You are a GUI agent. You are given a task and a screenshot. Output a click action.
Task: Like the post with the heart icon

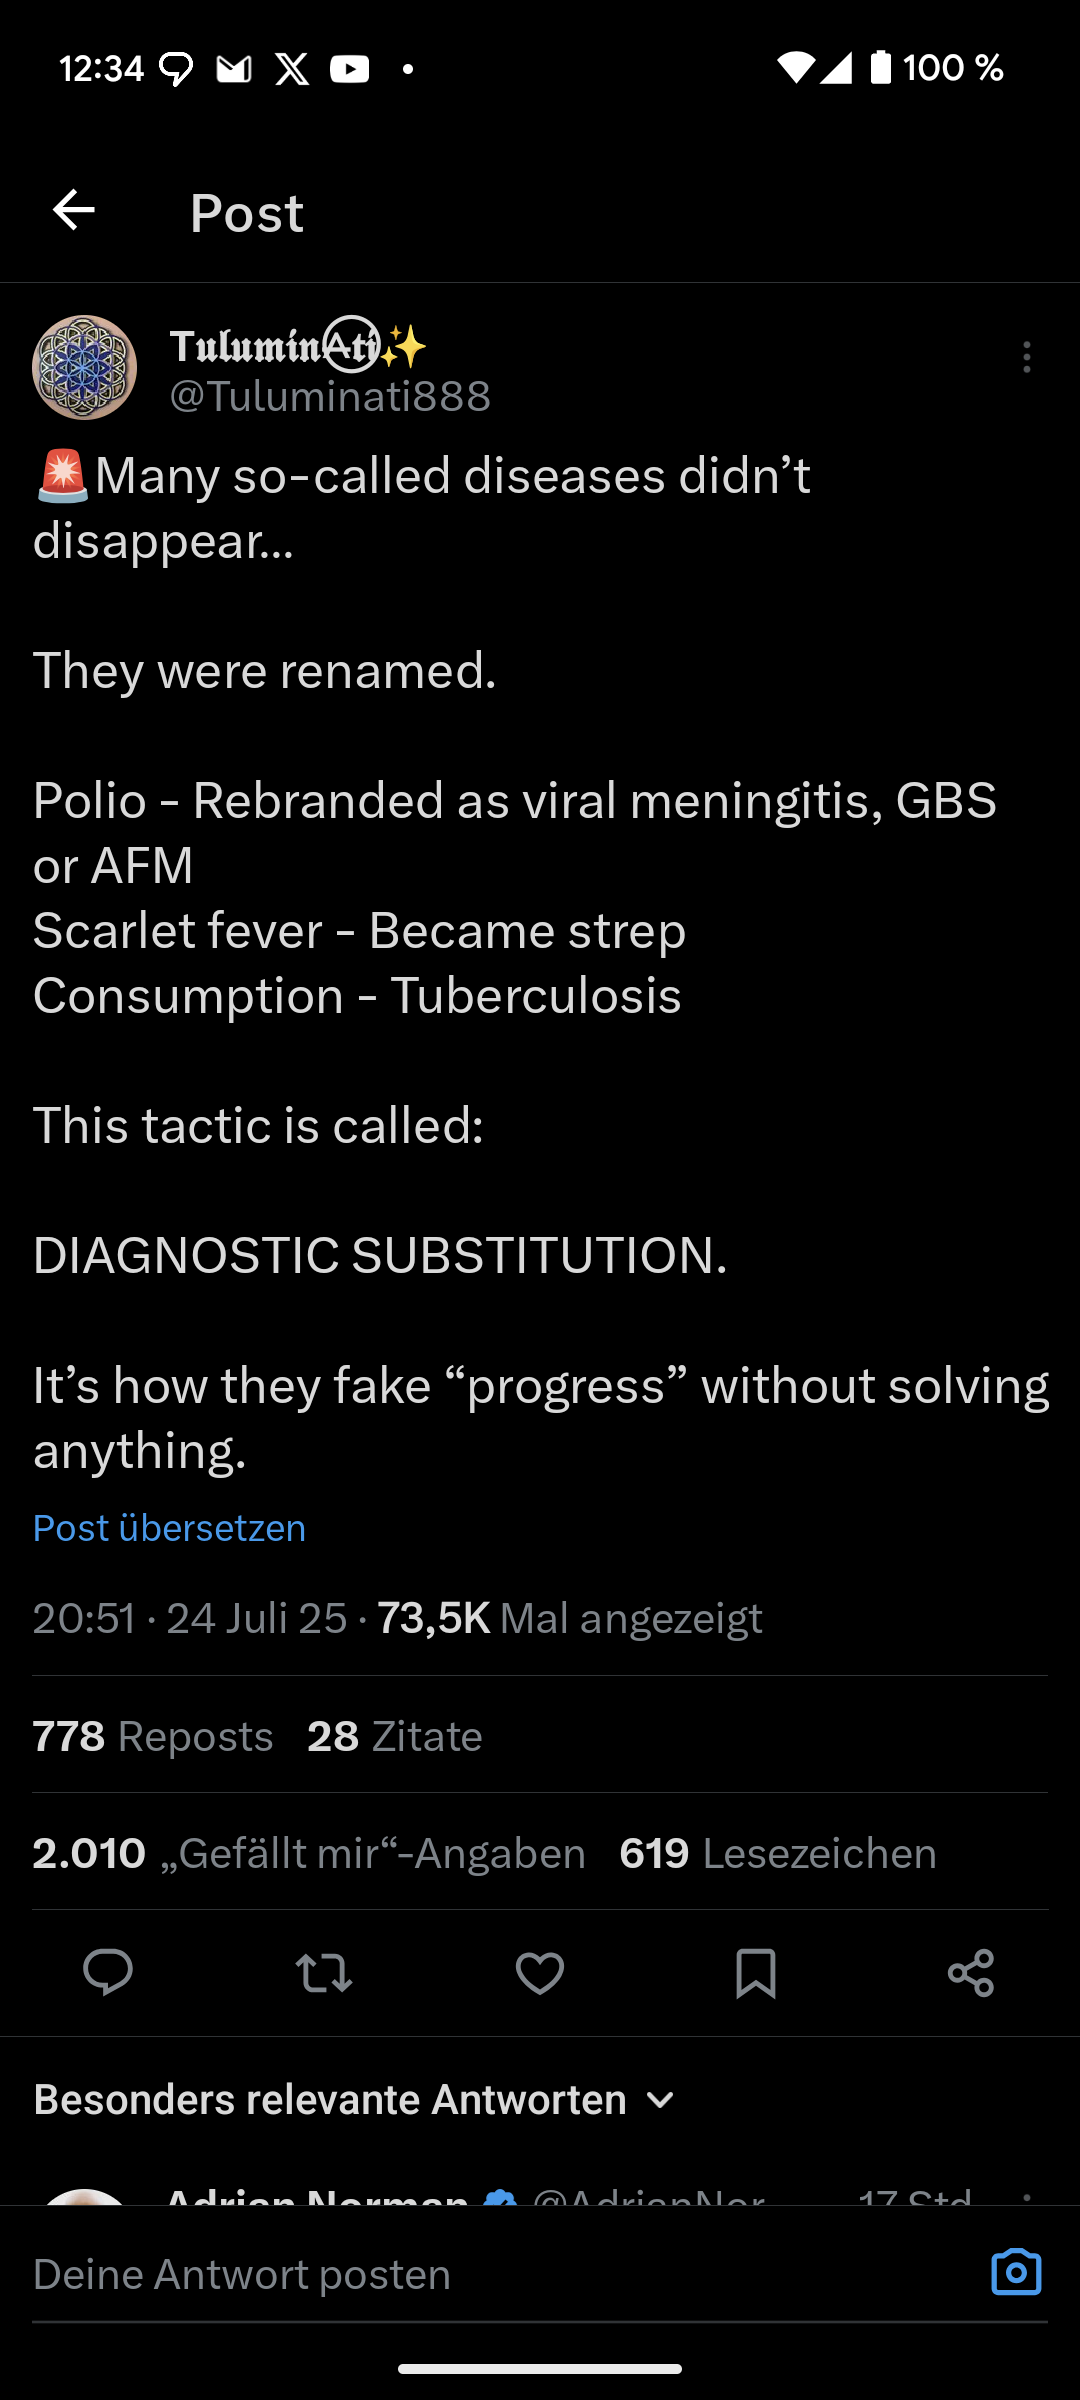pos(540,1973)
